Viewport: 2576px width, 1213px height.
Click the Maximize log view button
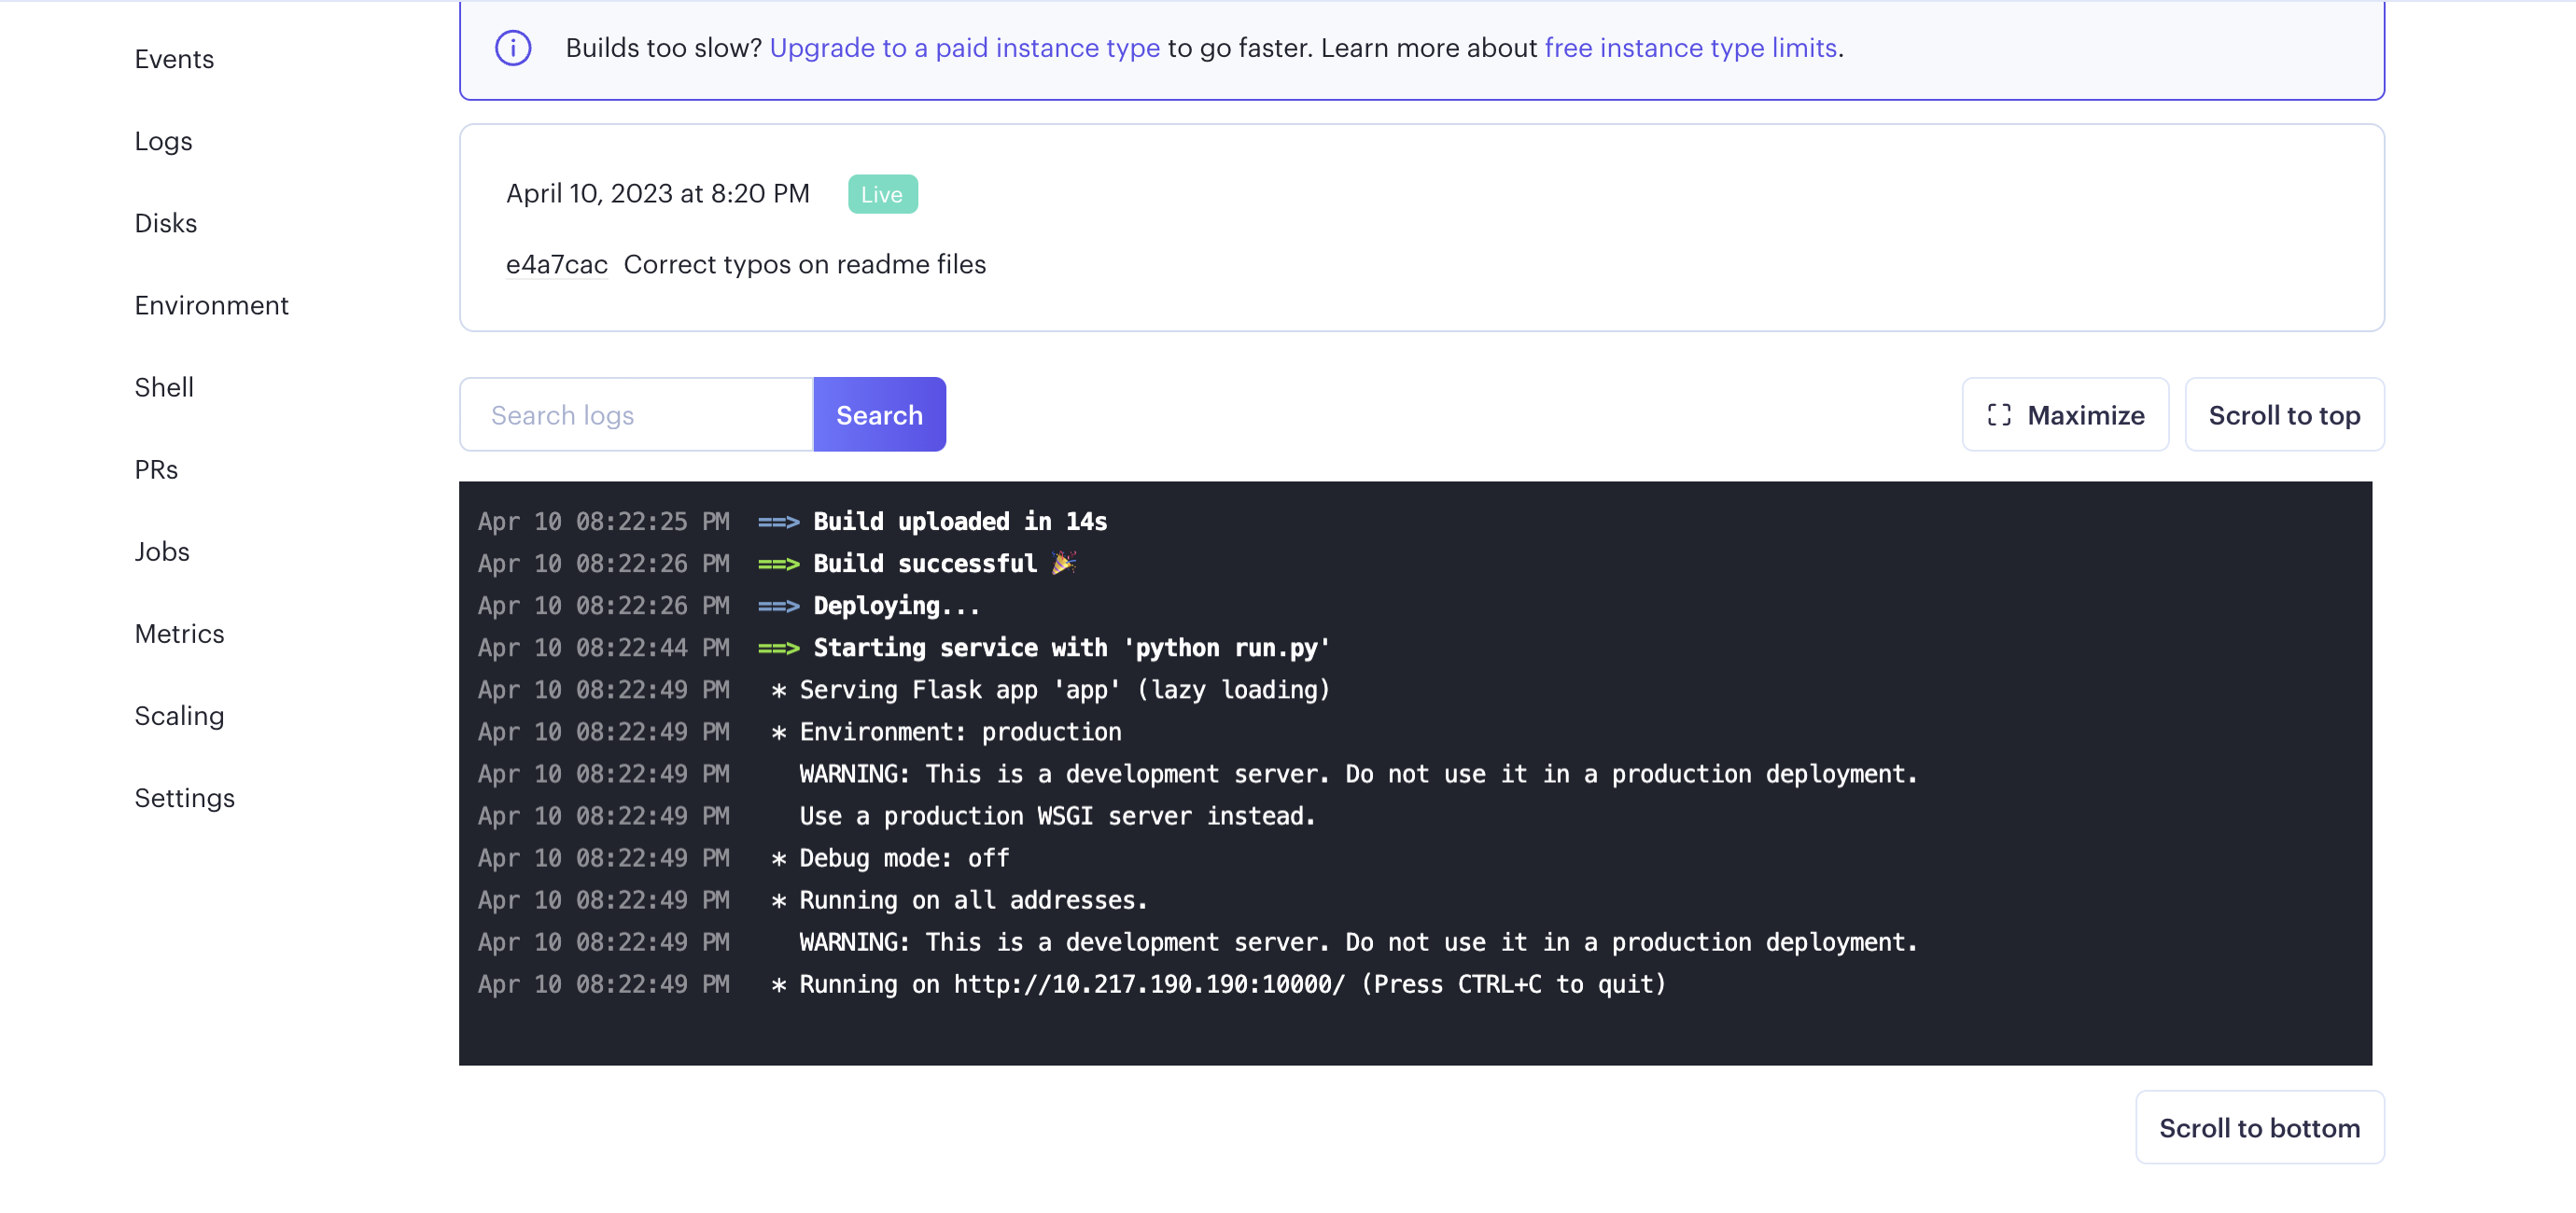tap(2065, 413)
